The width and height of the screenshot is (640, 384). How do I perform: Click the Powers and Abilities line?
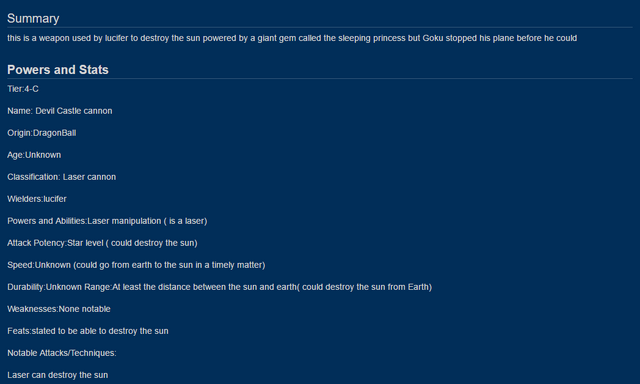[x=107, y=221]
